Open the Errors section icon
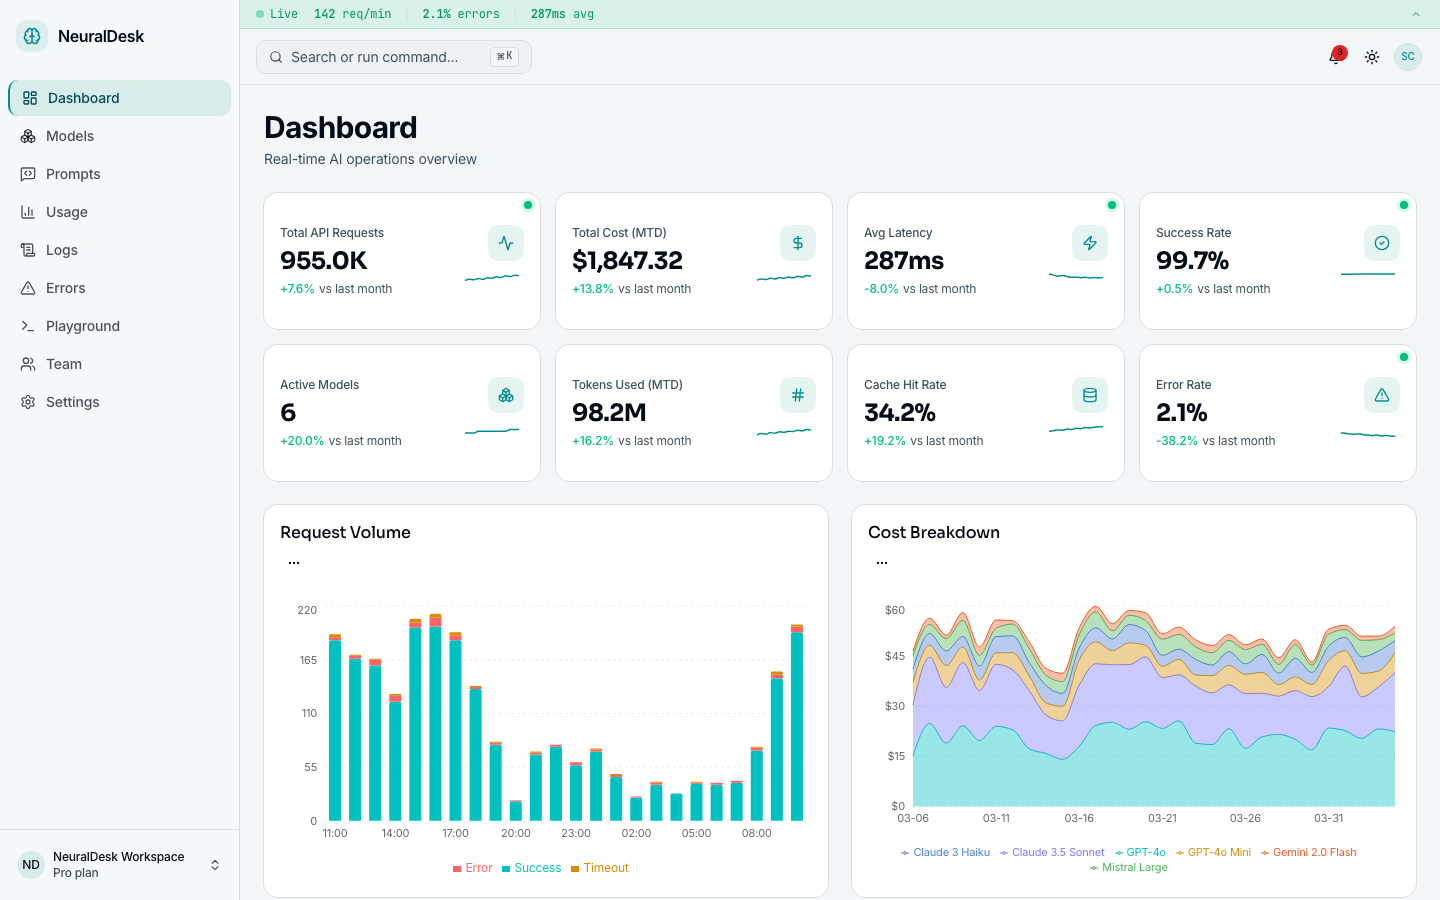The width and height of the screenshot is (1440, 900). pos(29,288)
